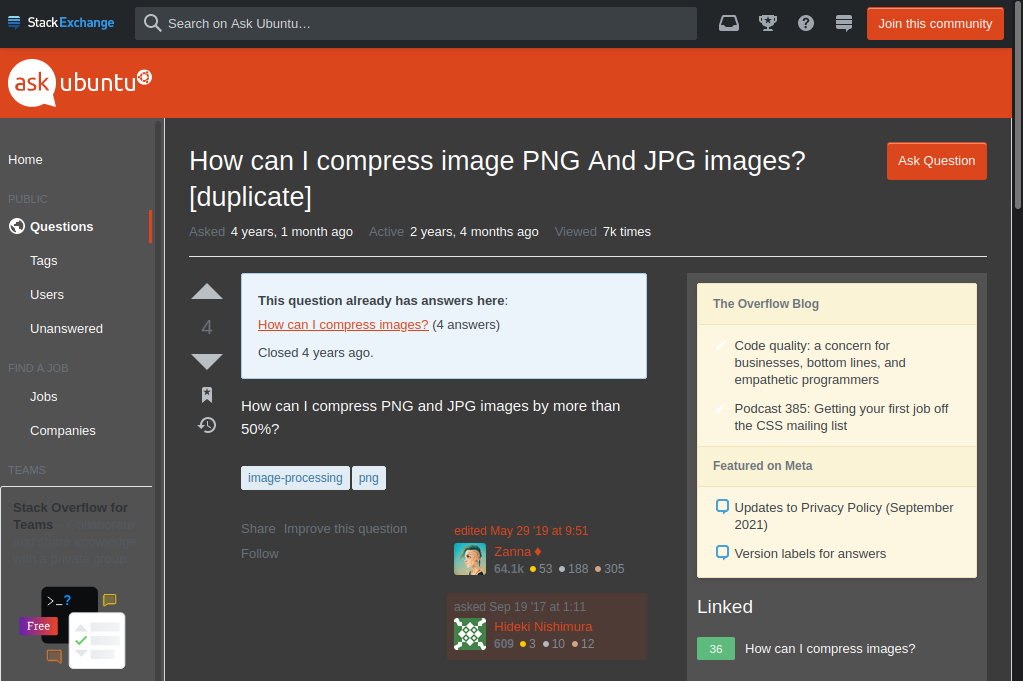Downvote the question with the down arrow
The image size is (1023, 681).
tap(207, 361)
